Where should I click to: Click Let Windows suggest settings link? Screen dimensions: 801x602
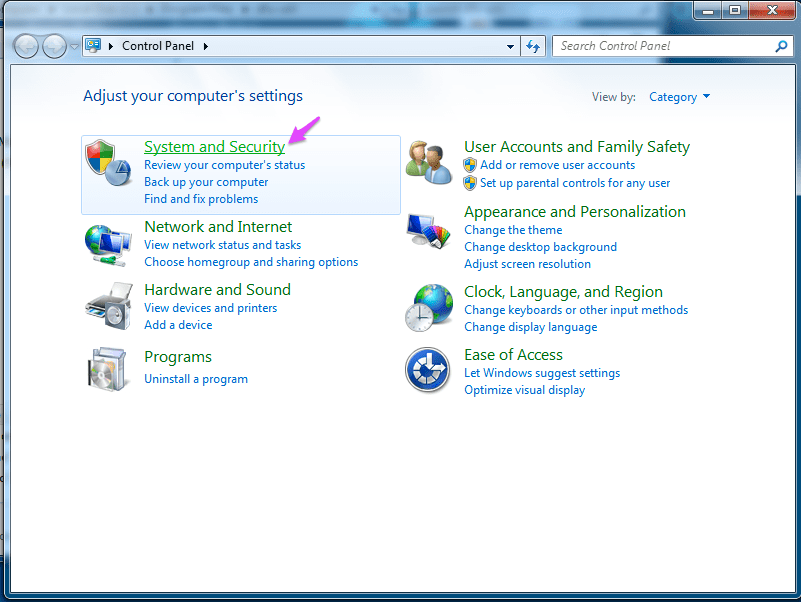[541, 373]
